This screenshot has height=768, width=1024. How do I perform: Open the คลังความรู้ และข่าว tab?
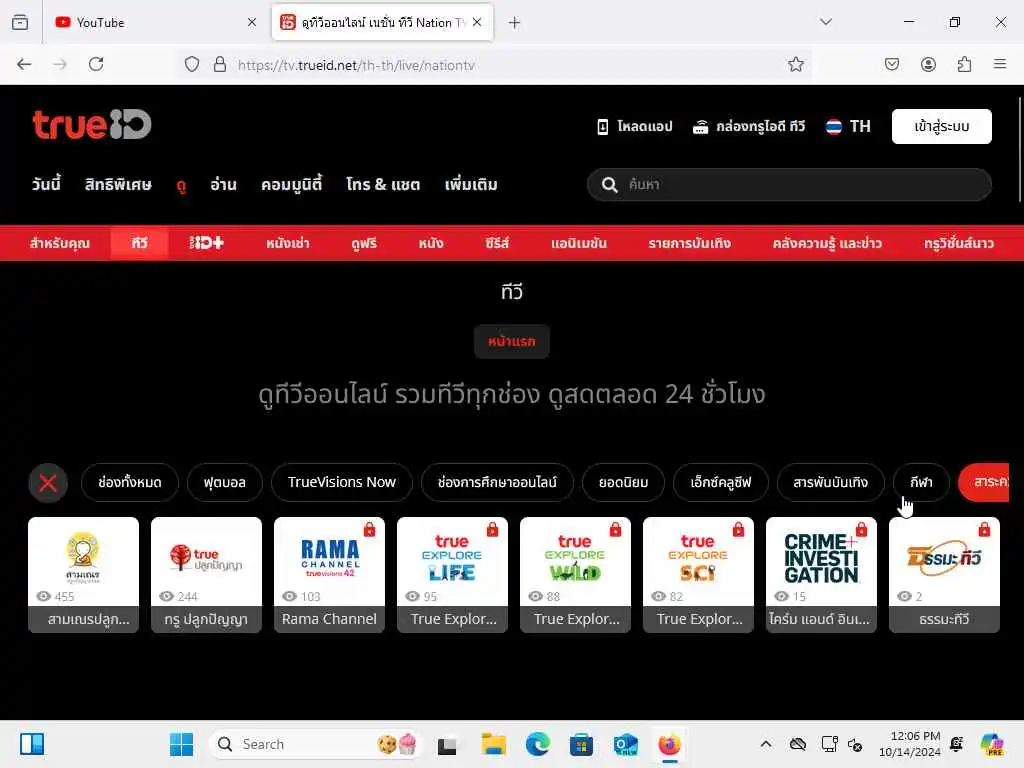point(827,243)
